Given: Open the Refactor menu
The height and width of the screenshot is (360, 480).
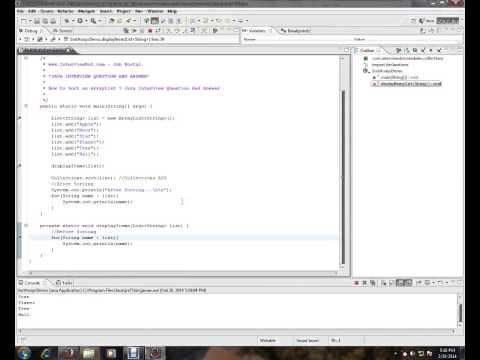Looking at the screenshot, I should (x=65, y=11).
